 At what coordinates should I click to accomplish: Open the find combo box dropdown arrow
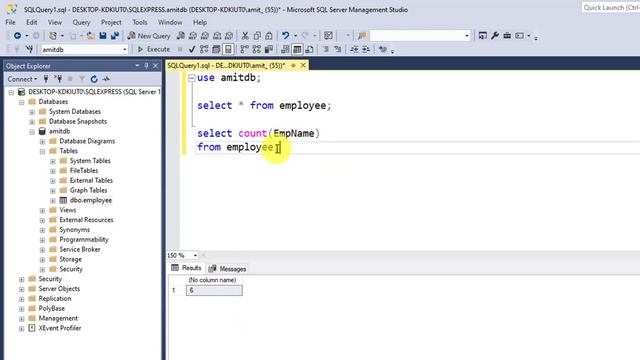tap(467, 36)
